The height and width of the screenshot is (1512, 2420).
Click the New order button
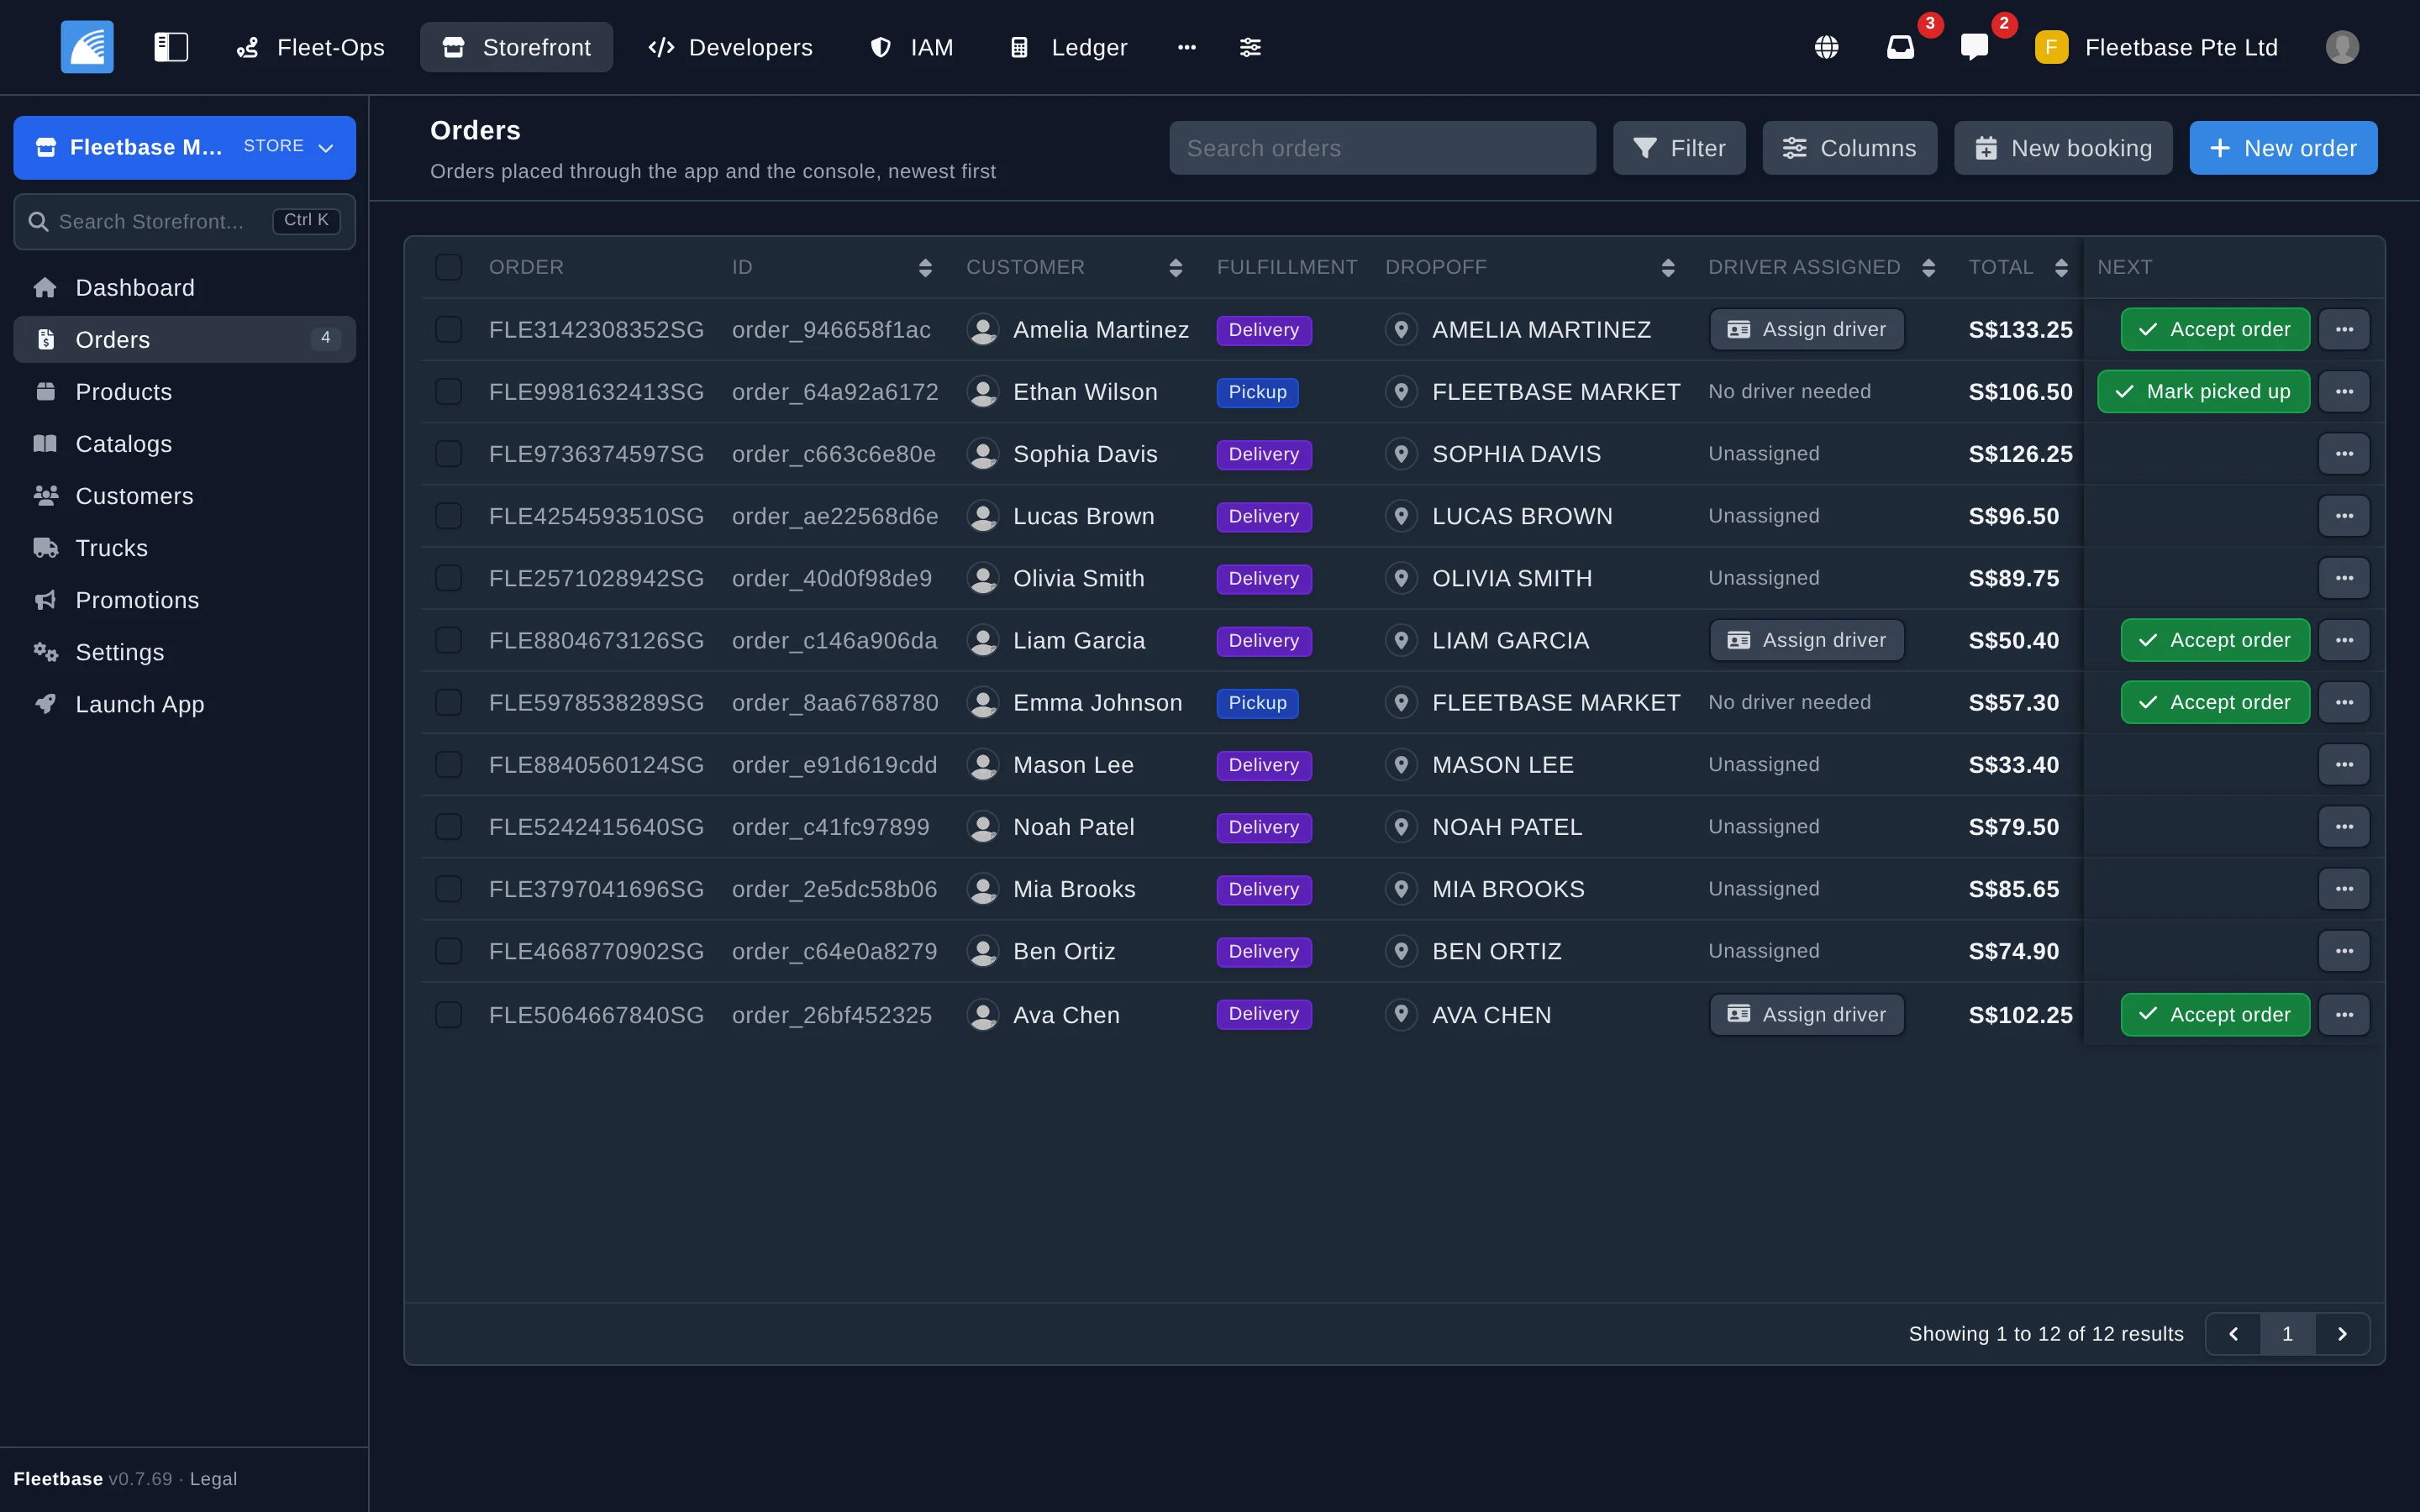[2283, 148]
